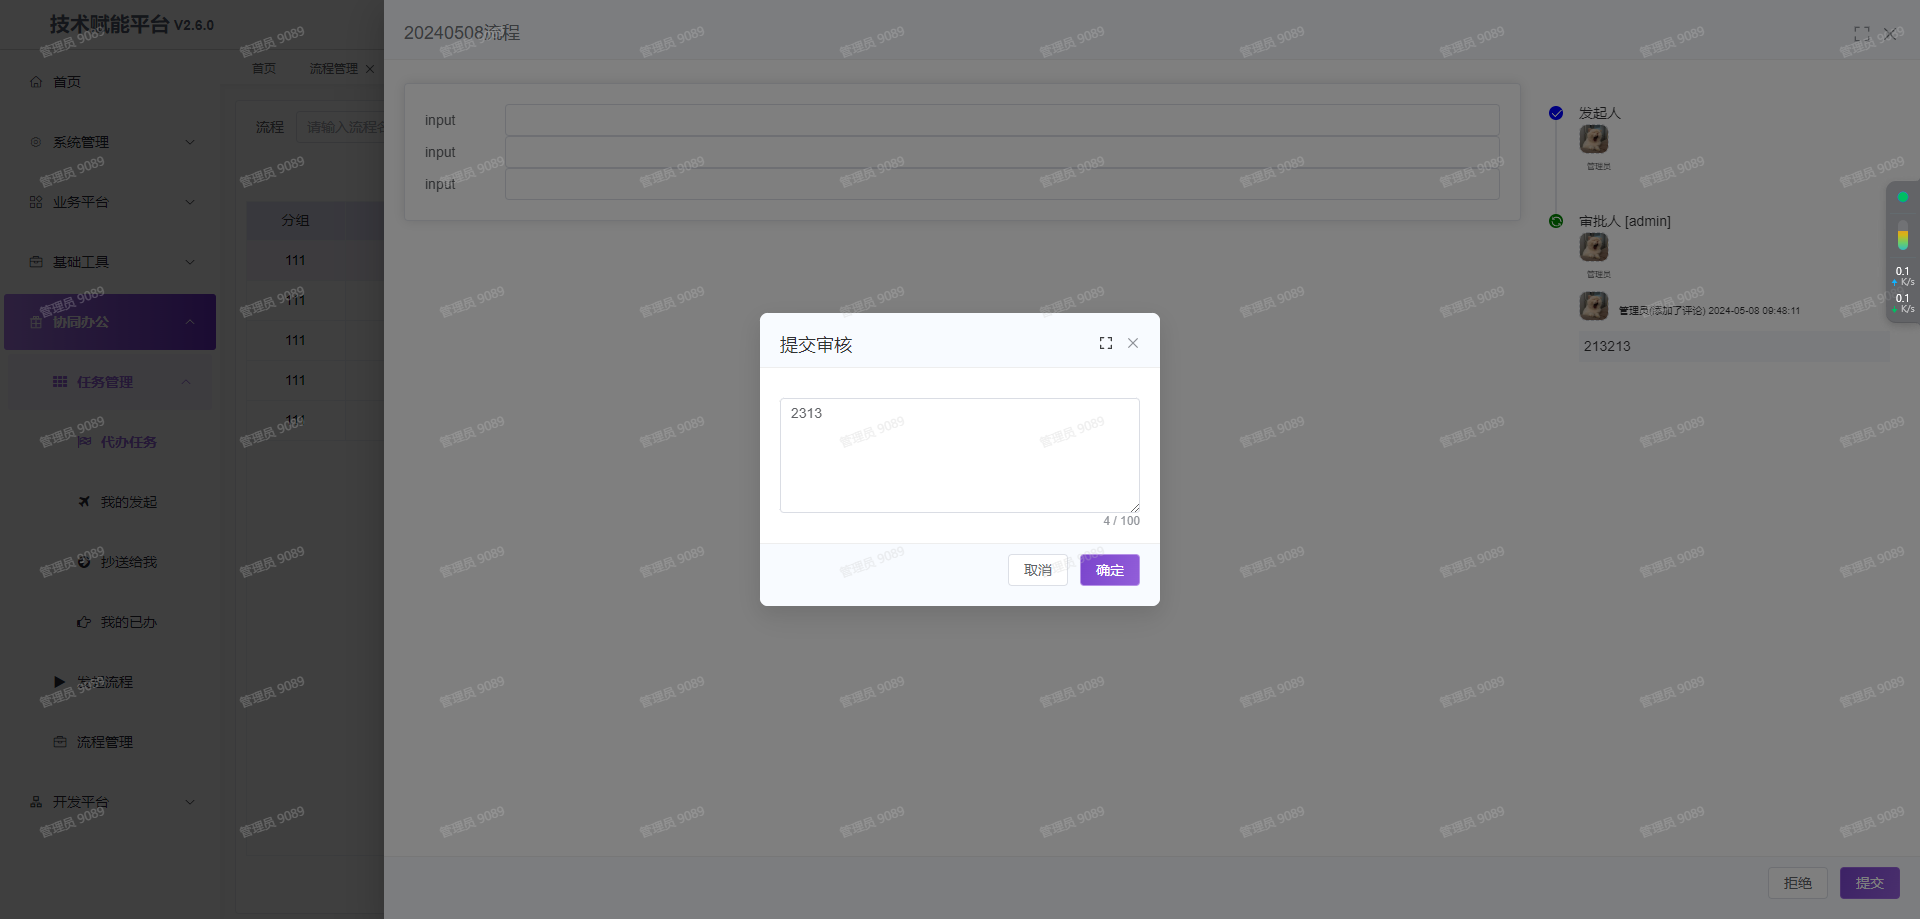This screenshot has height=919, width=1920.
Task: Expand the 基础工具 menu
Action: click(110, 262)
